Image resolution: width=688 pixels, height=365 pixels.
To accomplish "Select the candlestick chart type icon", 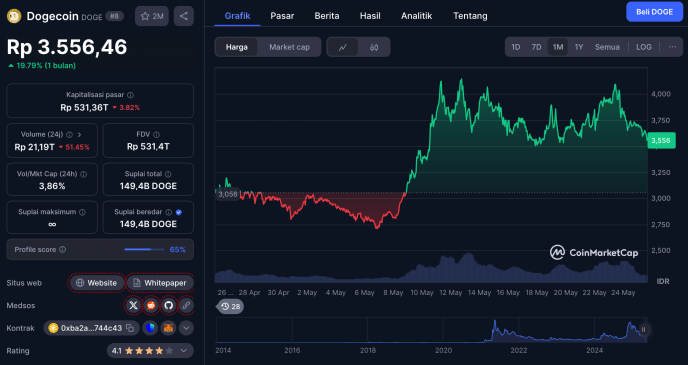I will 374,47.
